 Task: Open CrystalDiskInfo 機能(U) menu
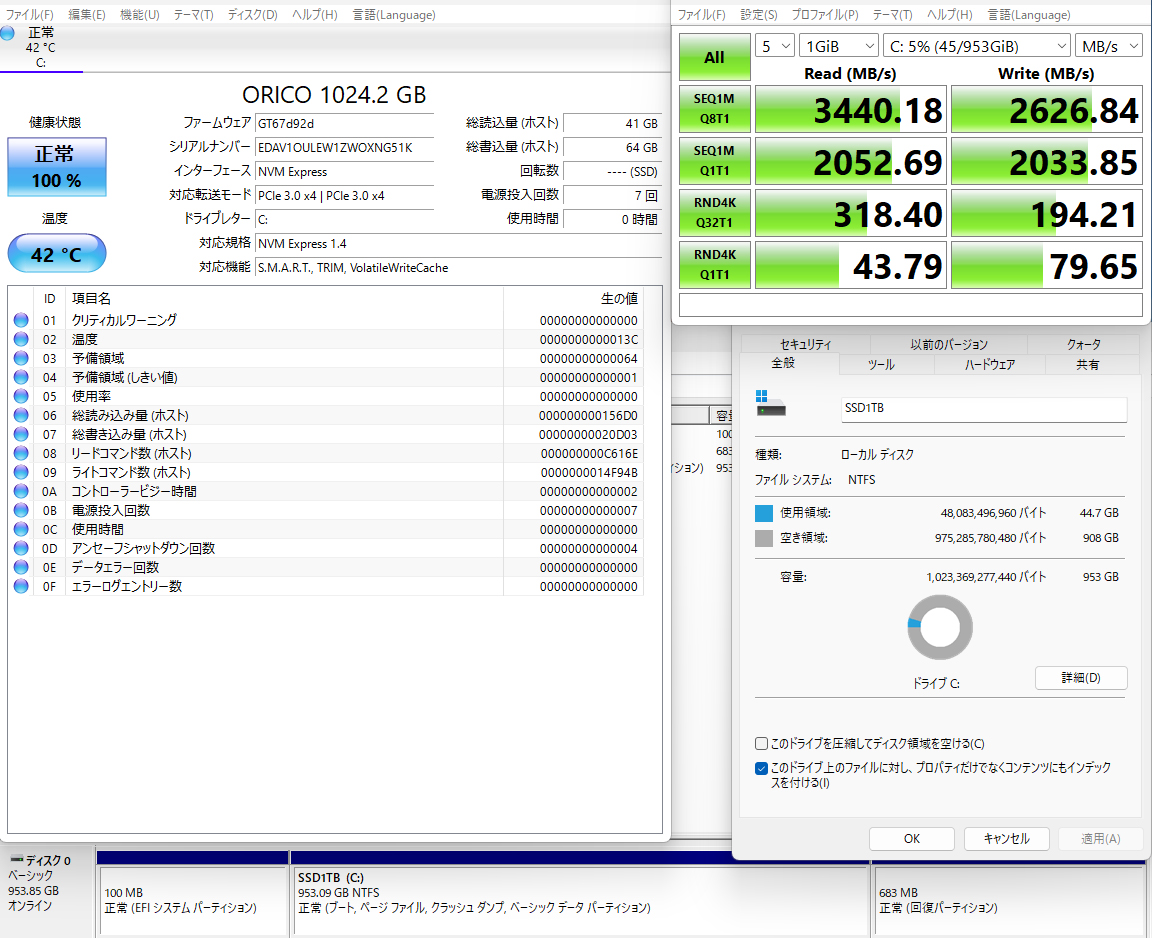pos(140,15)
